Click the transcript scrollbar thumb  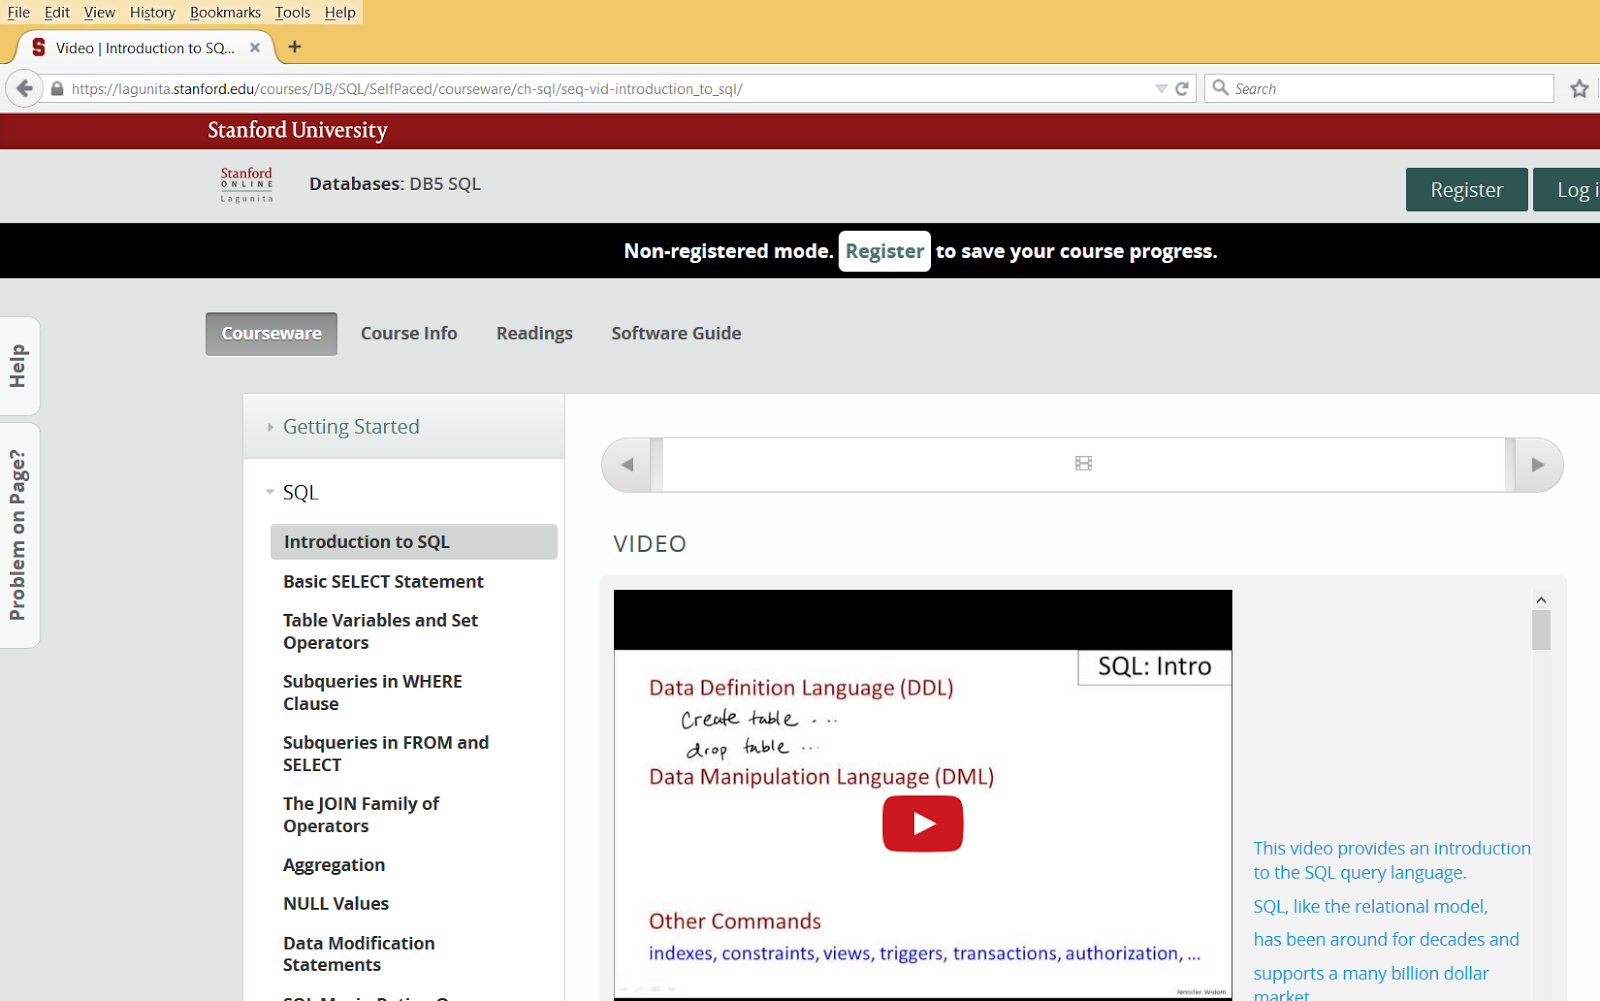pos(1541,630)
